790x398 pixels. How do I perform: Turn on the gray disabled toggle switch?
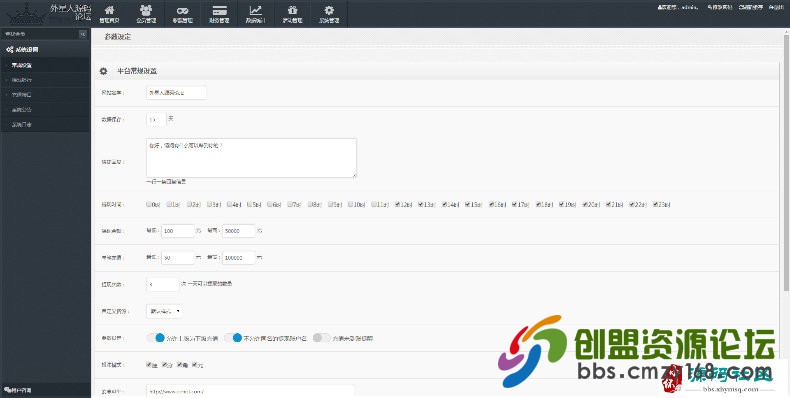click(x=321, y=338)
